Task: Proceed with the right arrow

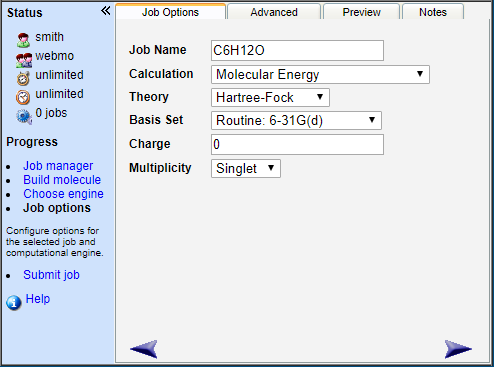Action: [458, 349]
